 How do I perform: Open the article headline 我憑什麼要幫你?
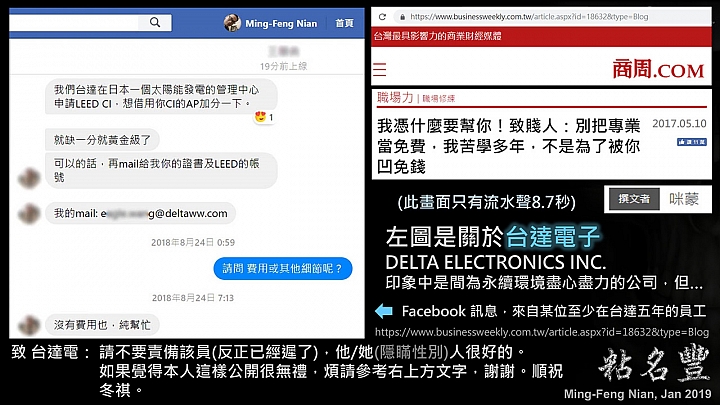508,146
